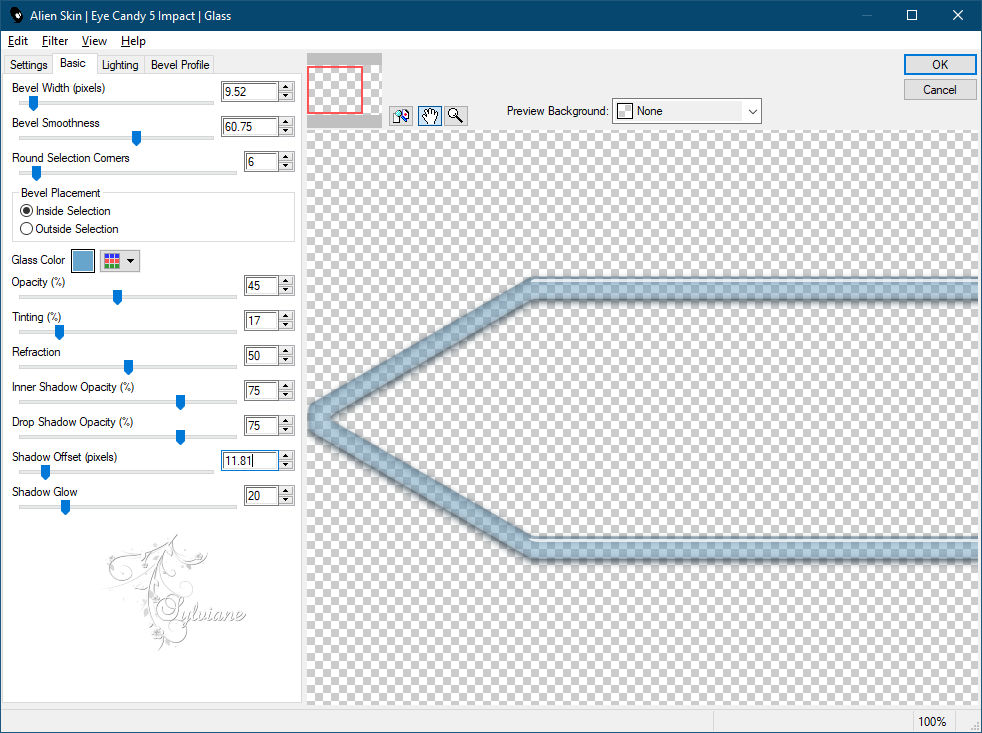This screenshot has height=733, width=982.
Task: Click the Shadow Offset slider handle
Action: click(45, 473)
